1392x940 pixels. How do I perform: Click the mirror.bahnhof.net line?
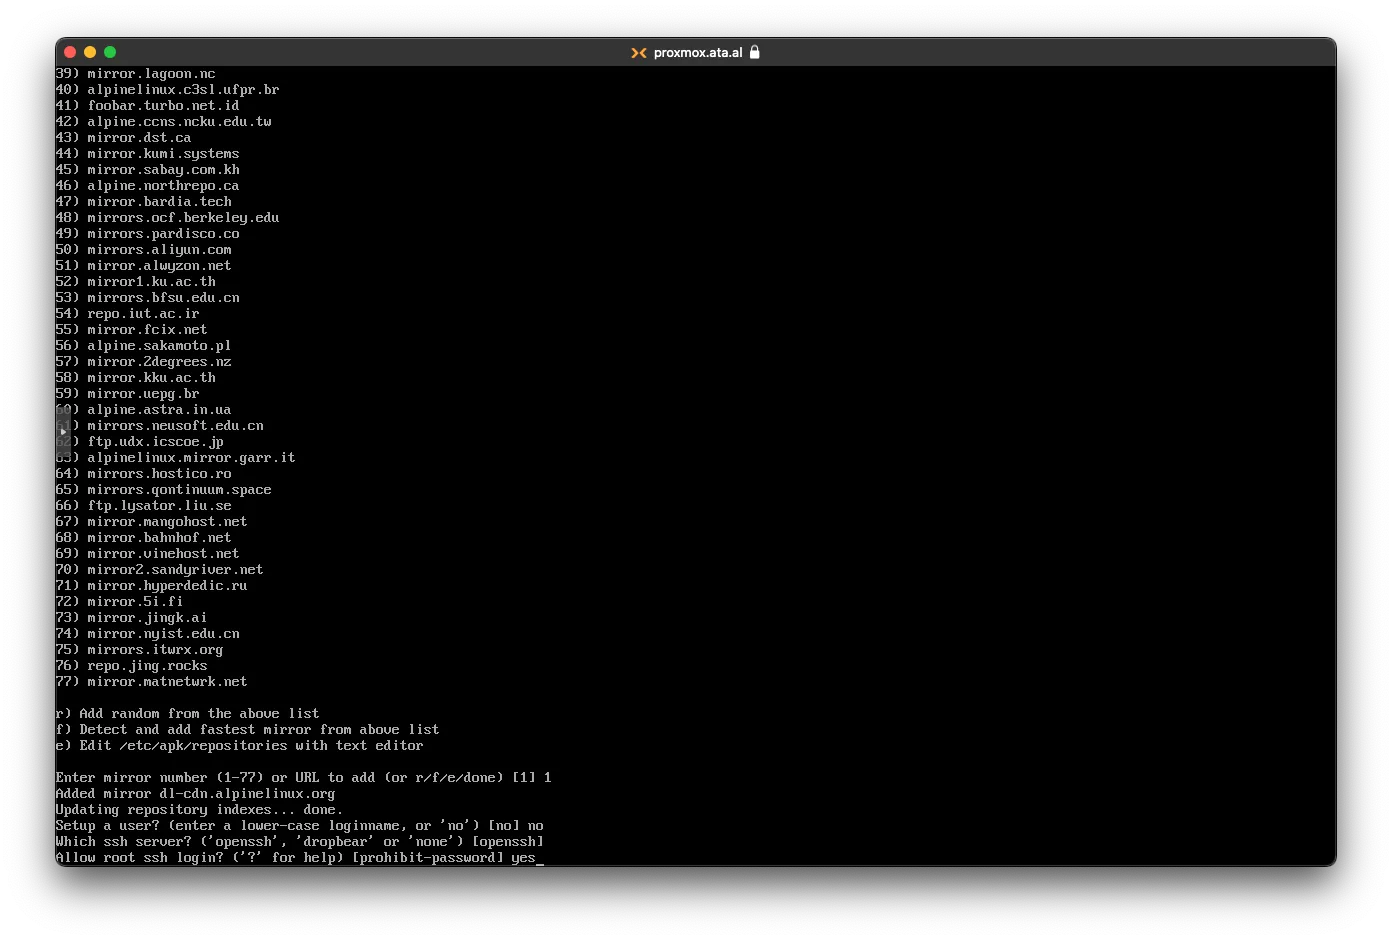click(144, 538)
